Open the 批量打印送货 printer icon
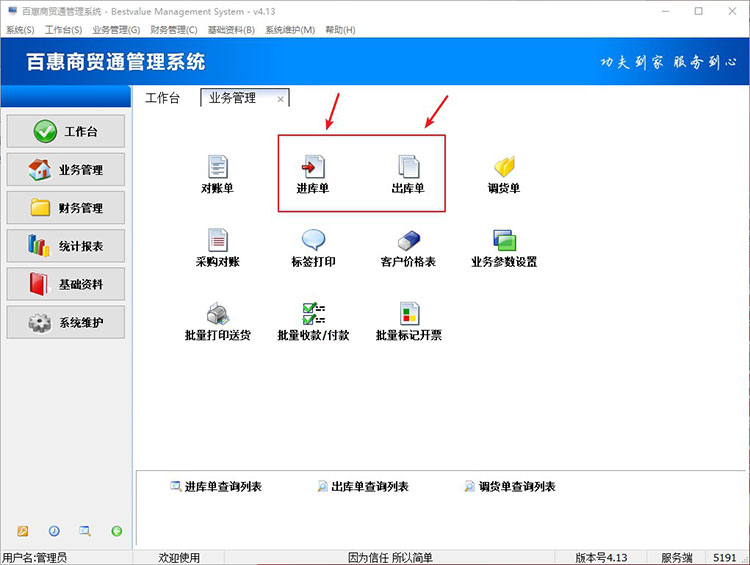This screenshot has width=750, height=565. [x=218, y=314]
